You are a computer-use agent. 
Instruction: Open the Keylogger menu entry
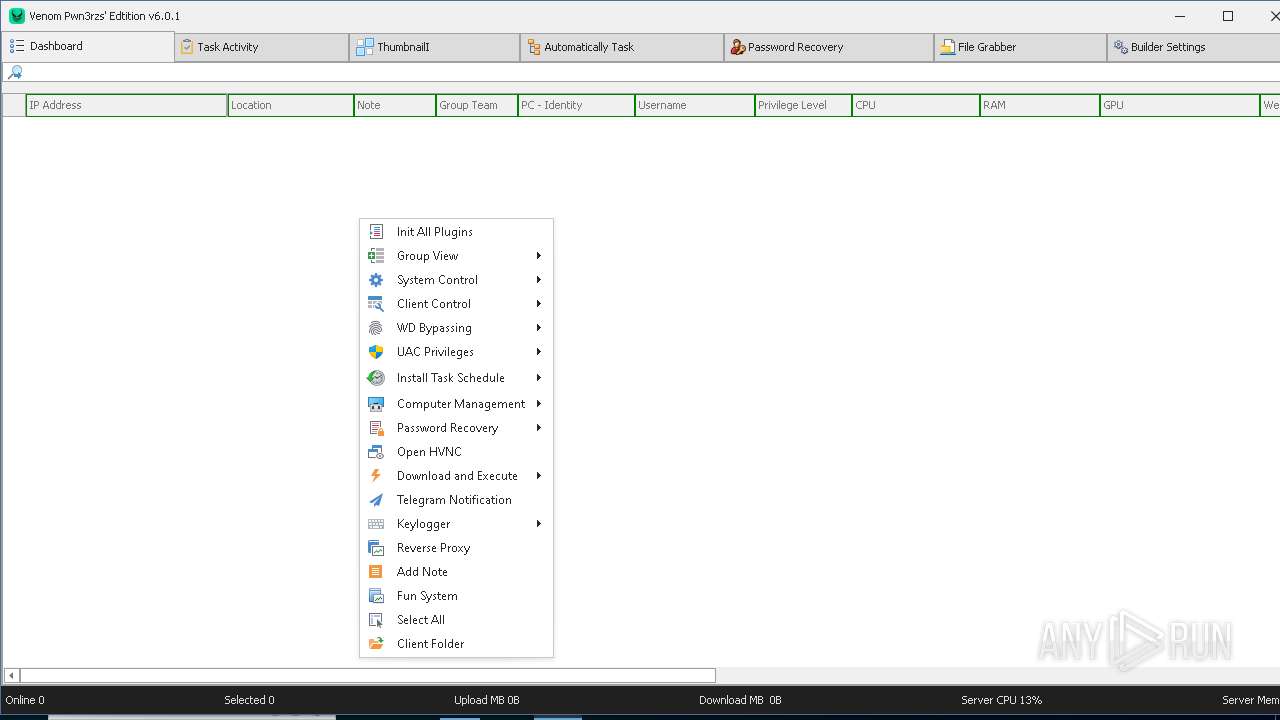pyautogui.click(x=456, y=524)
